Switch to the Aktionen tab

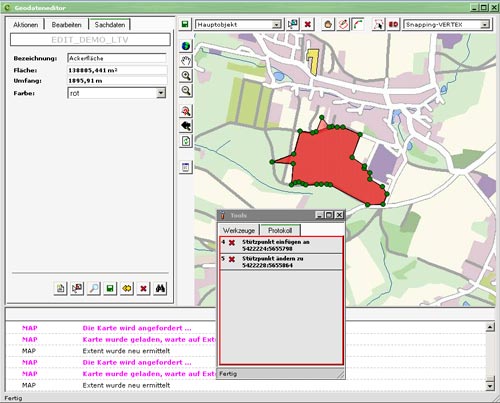click(26, 25)
